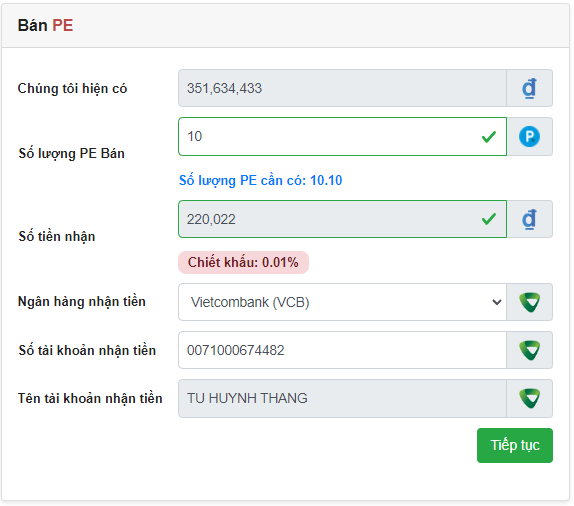
Task: Click the dong currency icon beside available balance
Action: [x=529, y=88]
